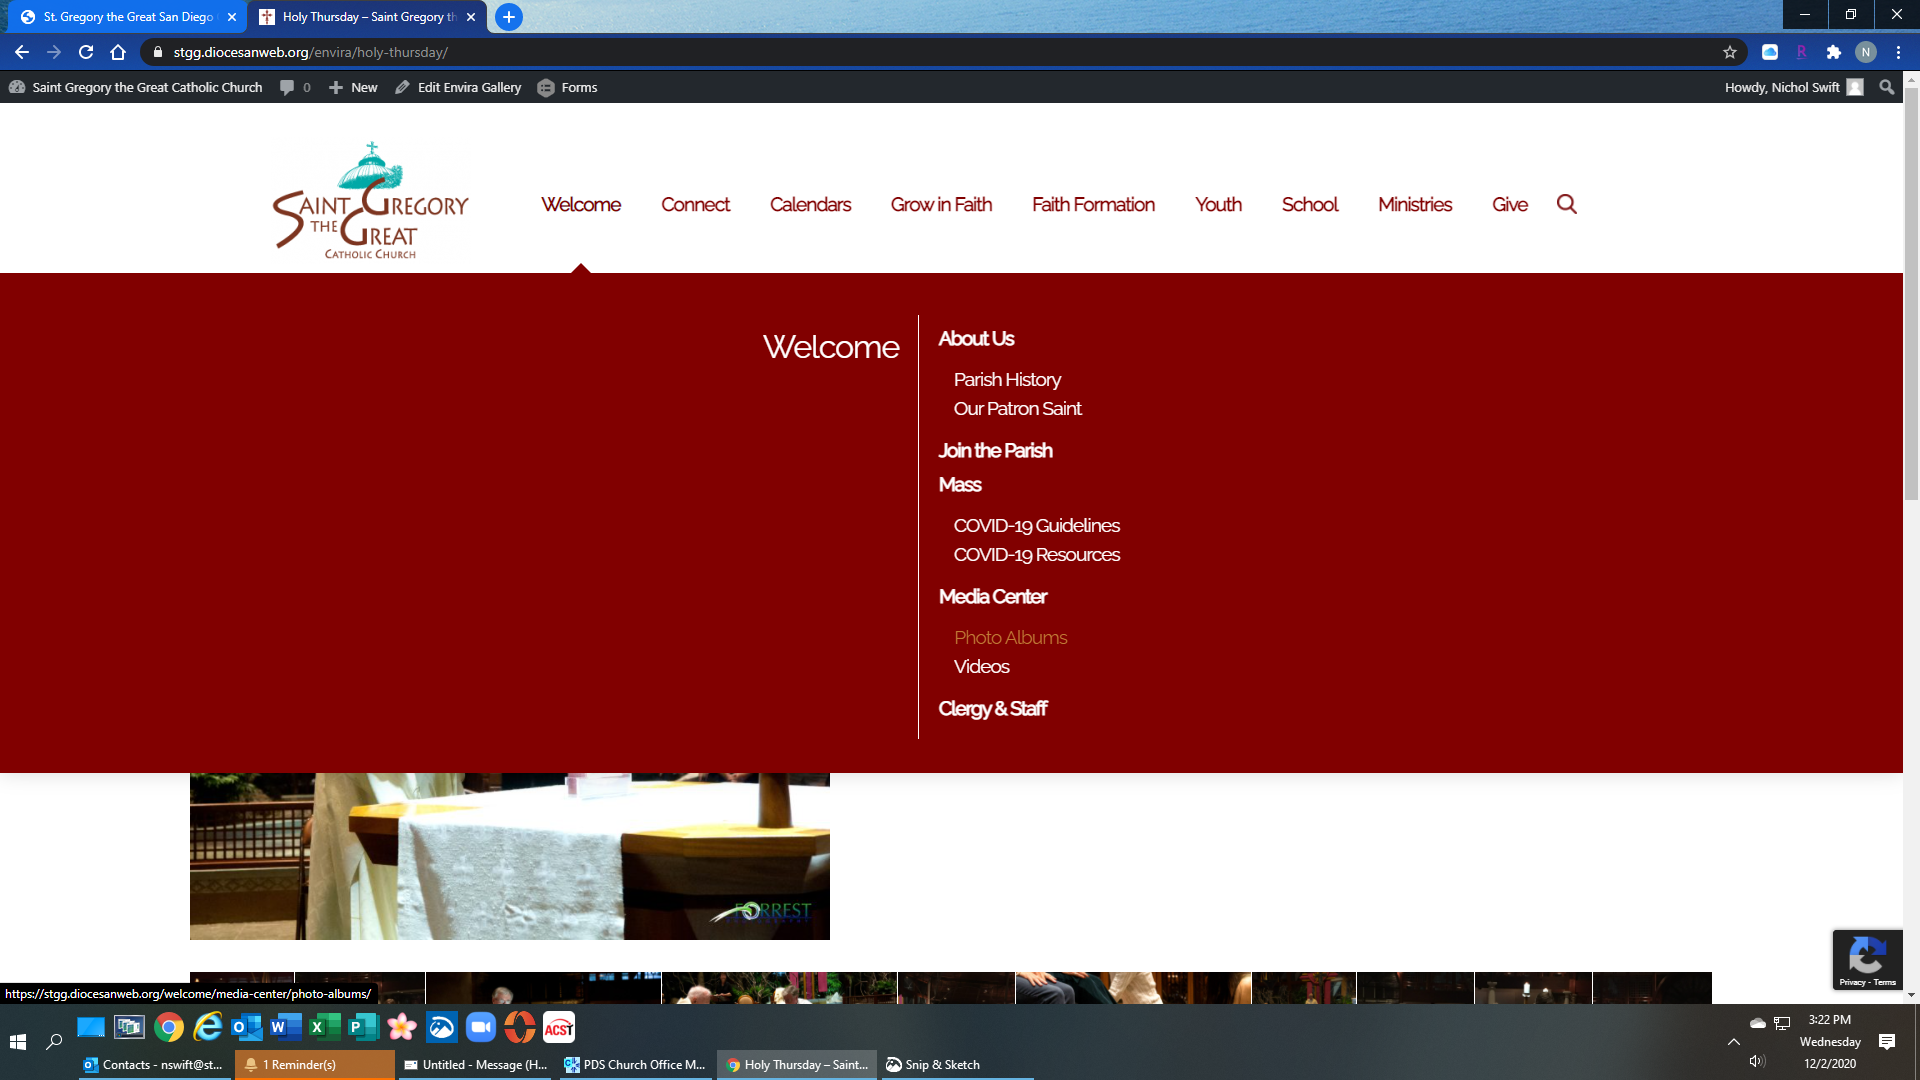
Task: Click the Saint Gregory the Great logo
Action: [x=371, y=201]
